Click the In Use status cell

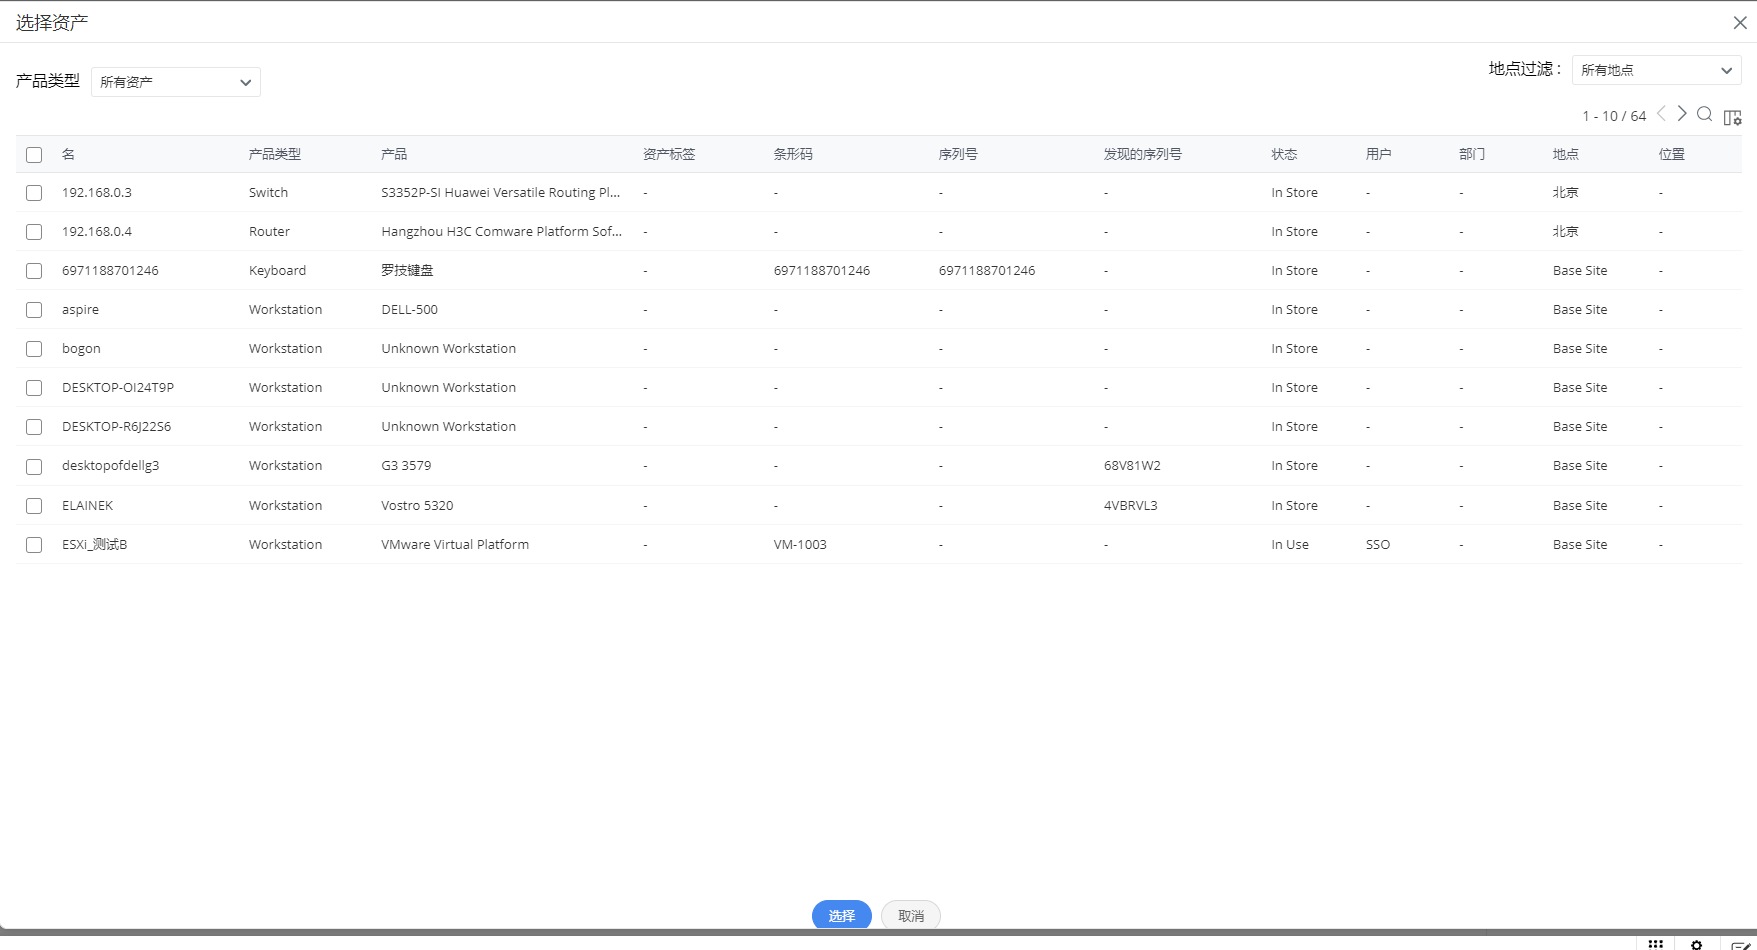click(1290, 544)
